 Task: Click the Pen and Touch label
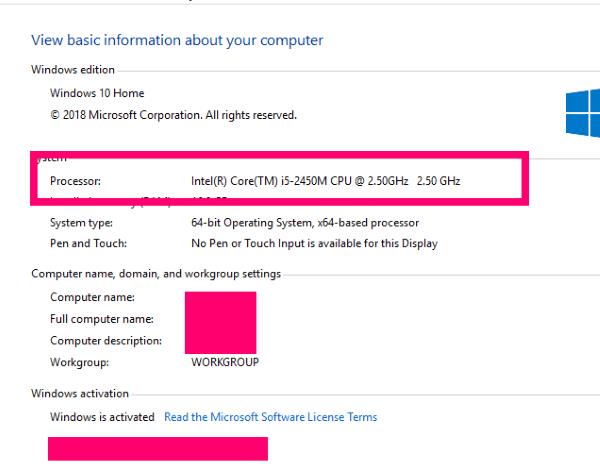tap(88, 243)
